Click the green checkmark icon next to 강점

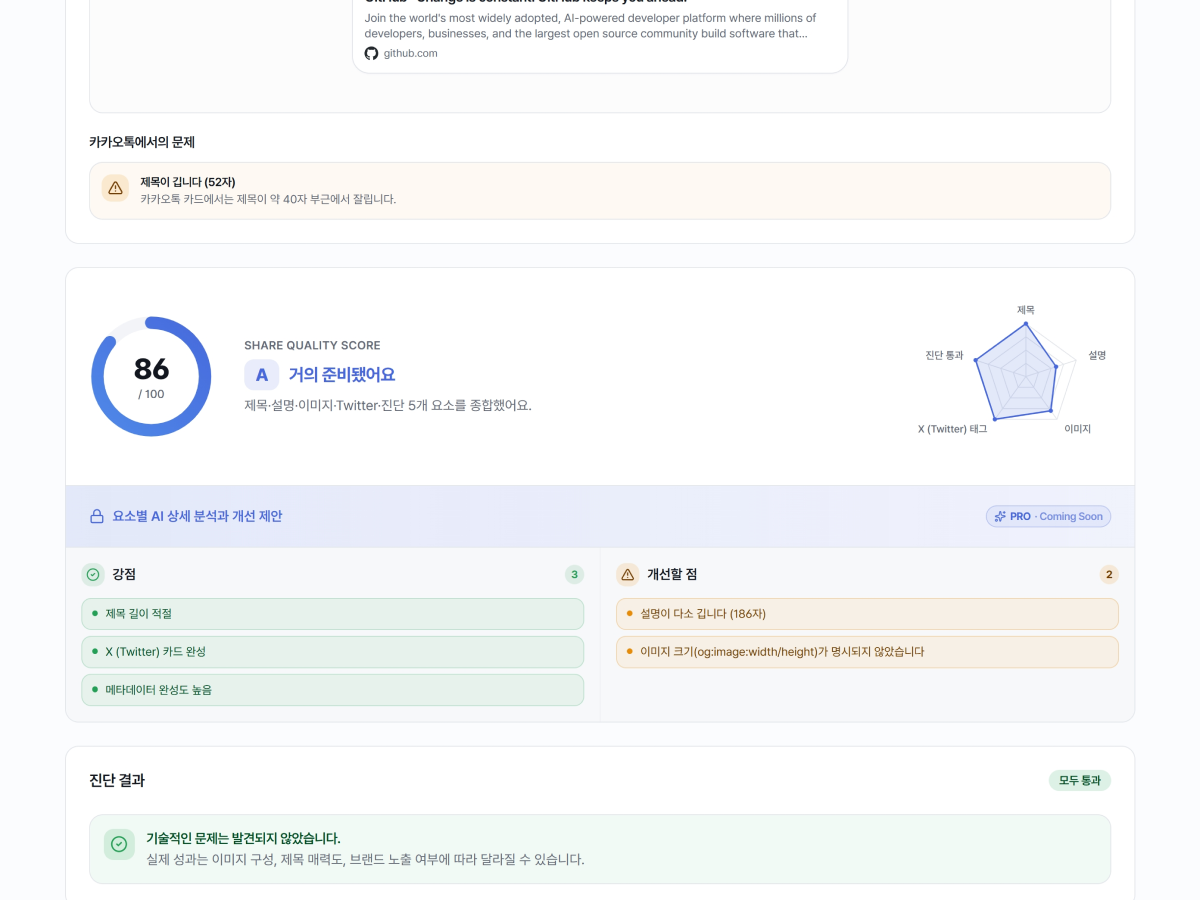click(93, 575)
